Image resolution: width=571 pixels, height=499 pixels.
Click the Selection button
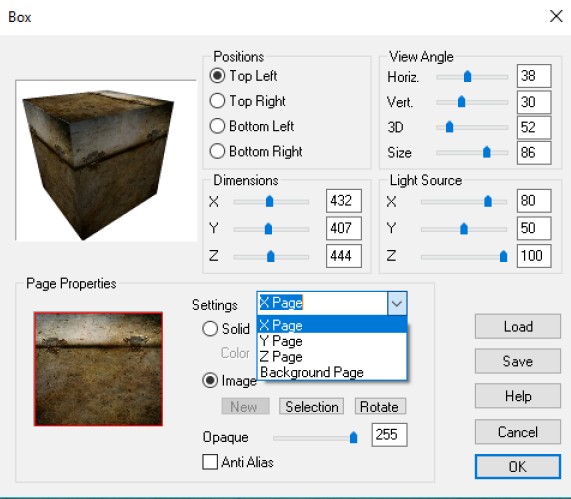pos(311,406)
